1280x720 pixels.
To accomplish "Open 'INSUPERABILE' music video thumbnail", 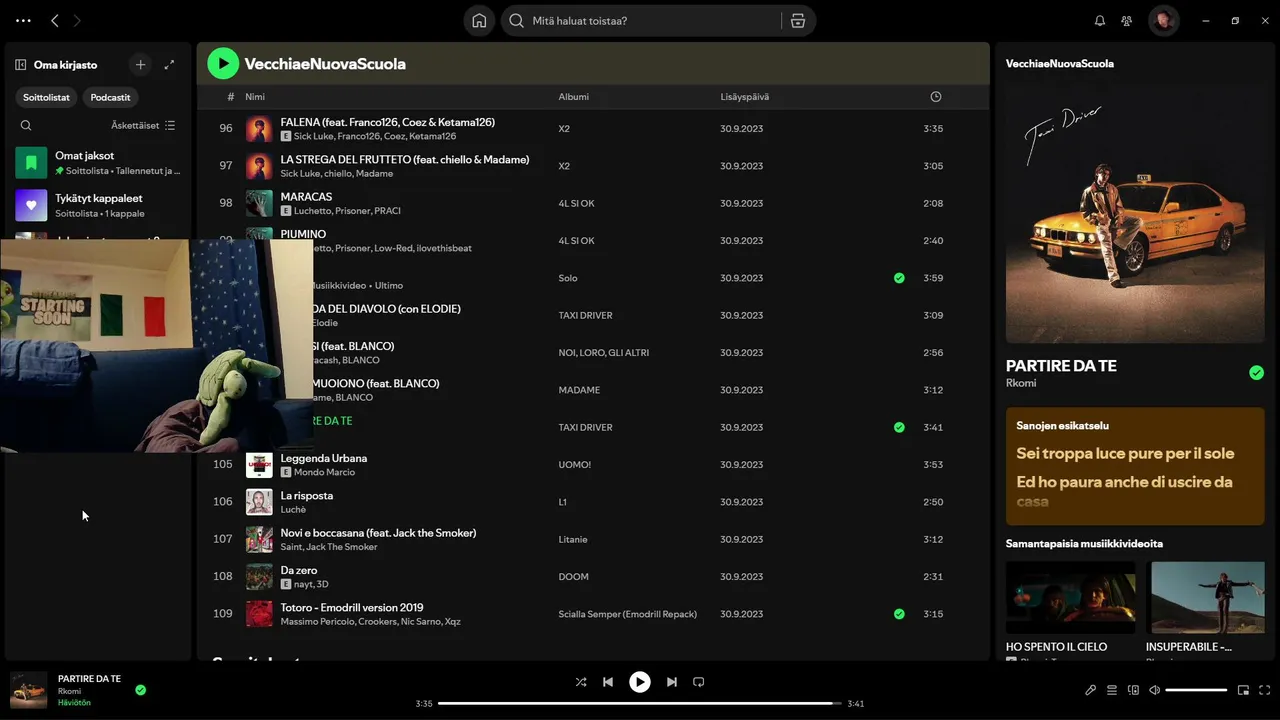I will click(1206, 597).
